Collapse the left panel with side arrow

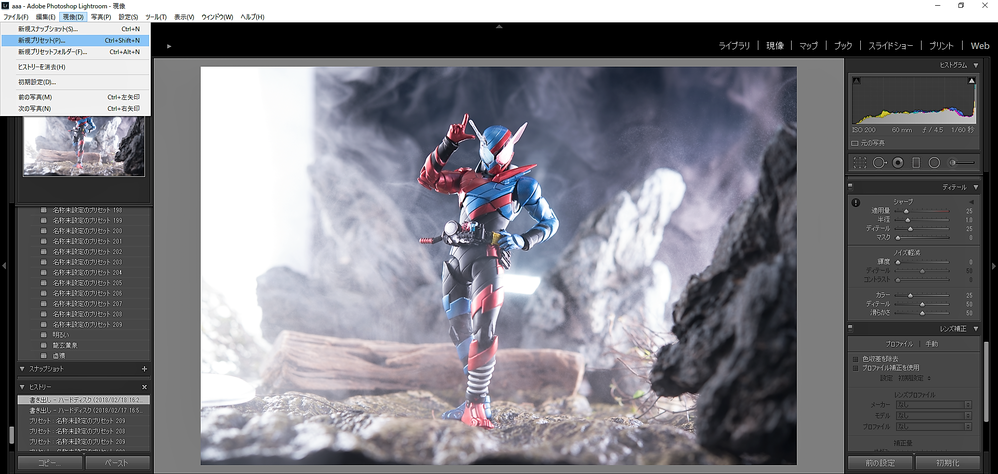pos(4,265)
